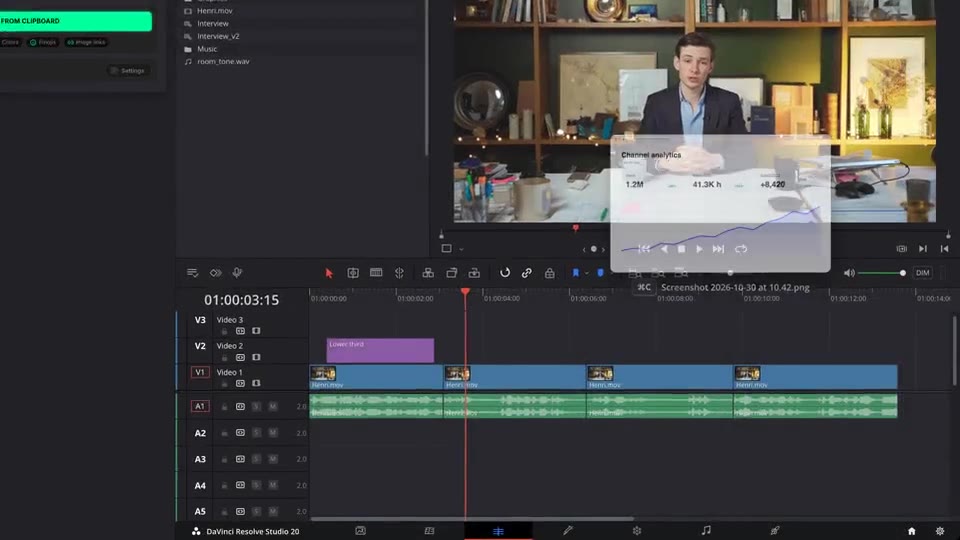960x540 pixels.
Task: Lock the Video 3 track
Action: click(x=224, y=331)
